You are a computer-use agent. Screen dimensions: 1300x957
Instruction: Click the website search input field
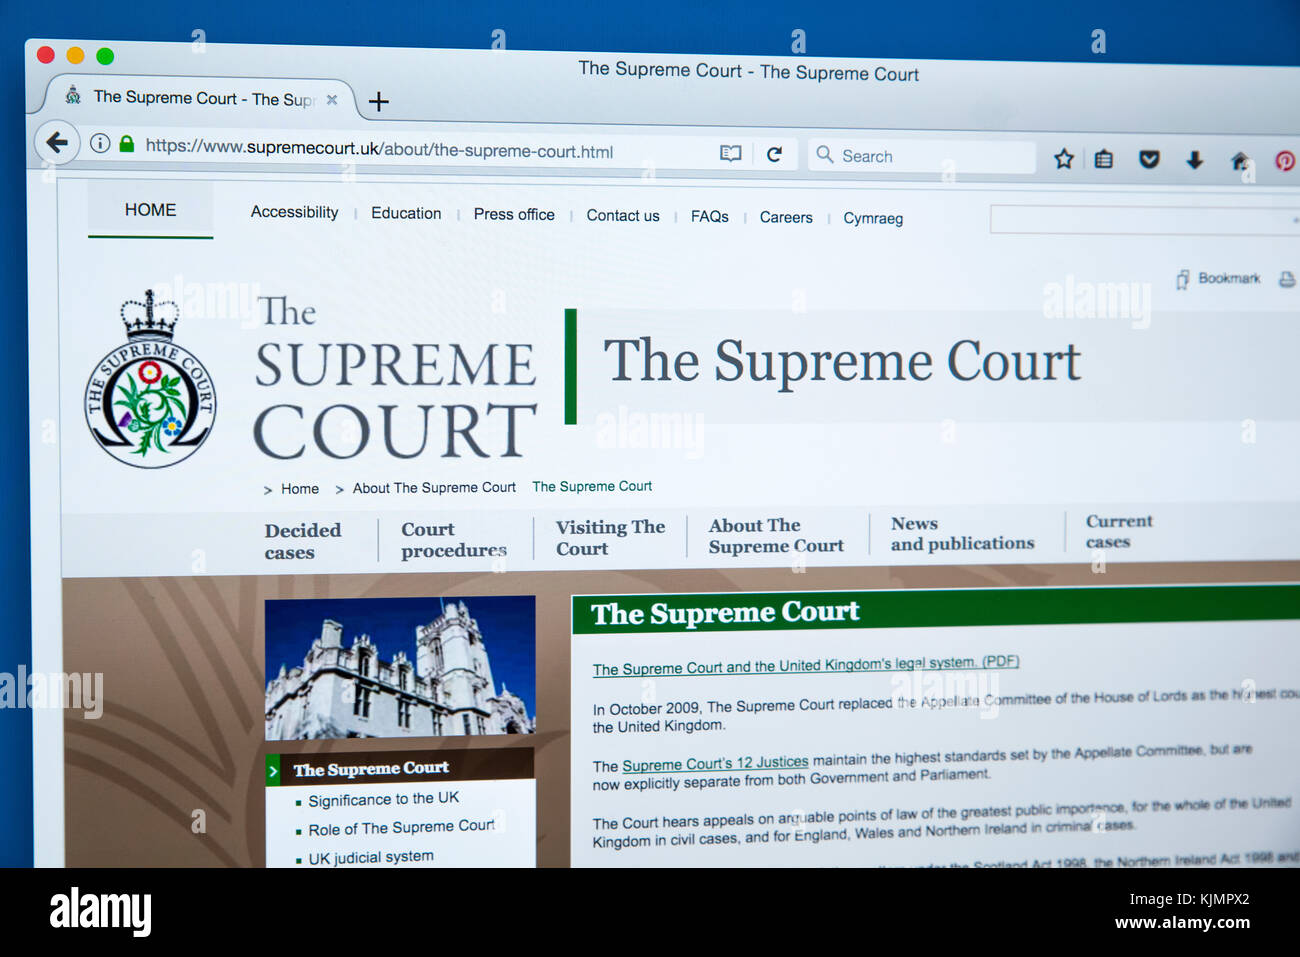(1144, 220)
